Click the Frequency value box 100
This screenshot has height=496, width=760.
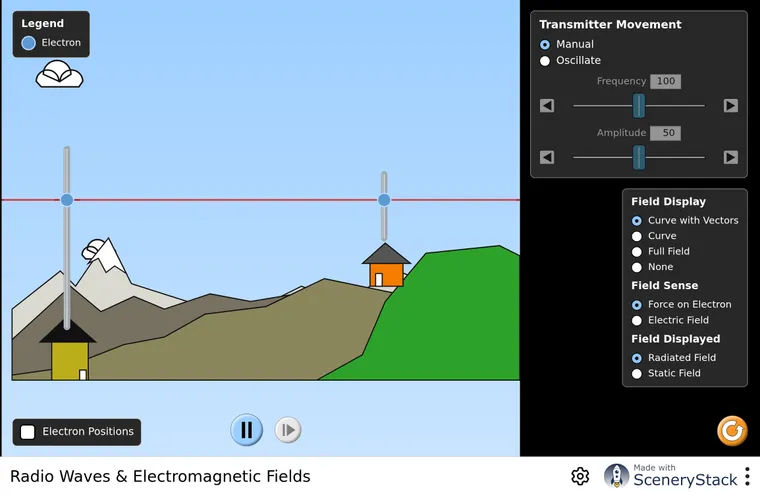[665, 81]
